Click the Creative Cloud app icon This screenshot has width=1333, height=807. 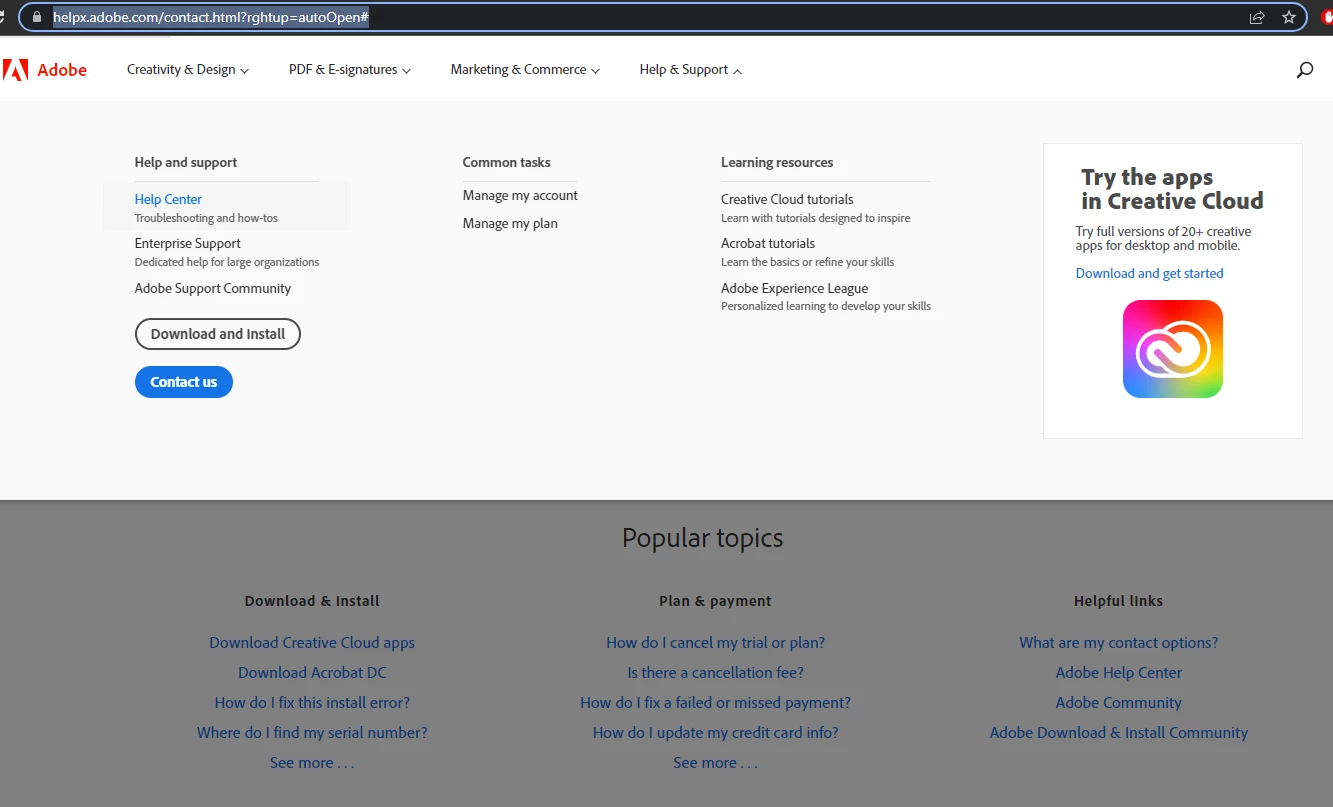click(1173, 349)
